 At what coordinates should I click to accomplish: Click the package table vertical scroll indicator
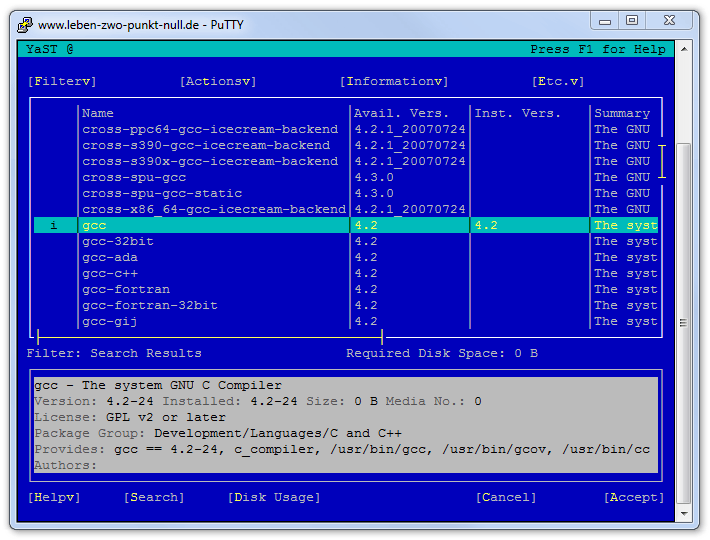(662, 162)
